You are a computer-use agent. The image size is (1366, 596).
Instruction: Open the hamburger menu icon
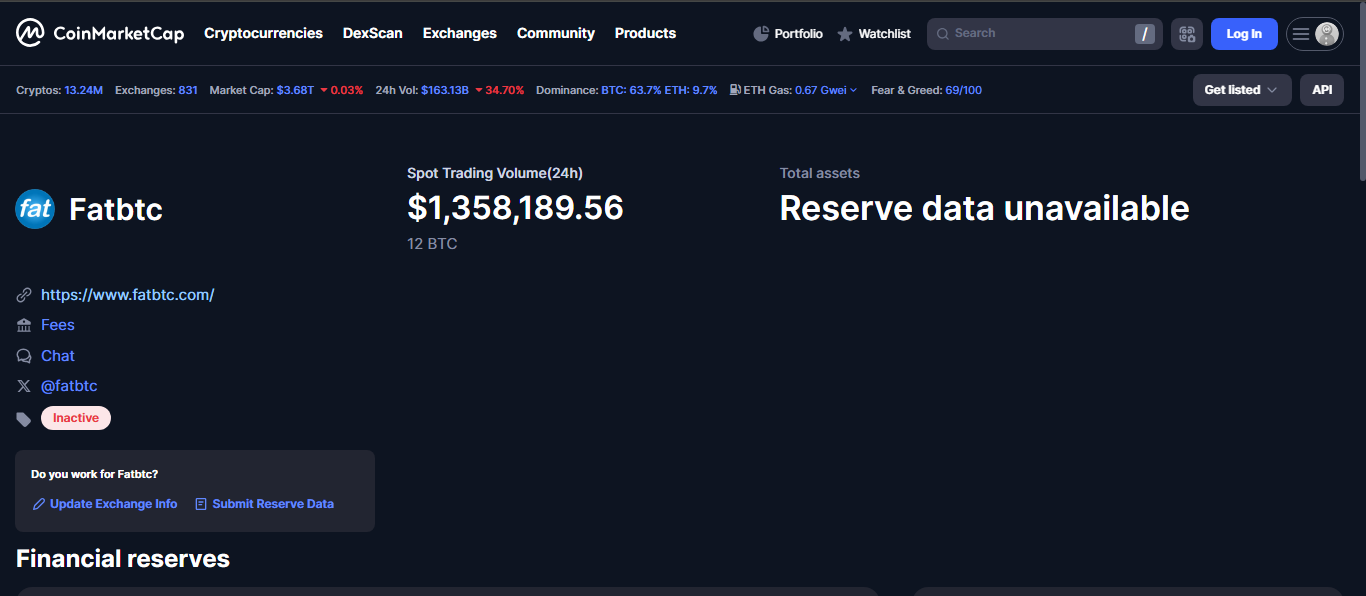pos(1300,34)
